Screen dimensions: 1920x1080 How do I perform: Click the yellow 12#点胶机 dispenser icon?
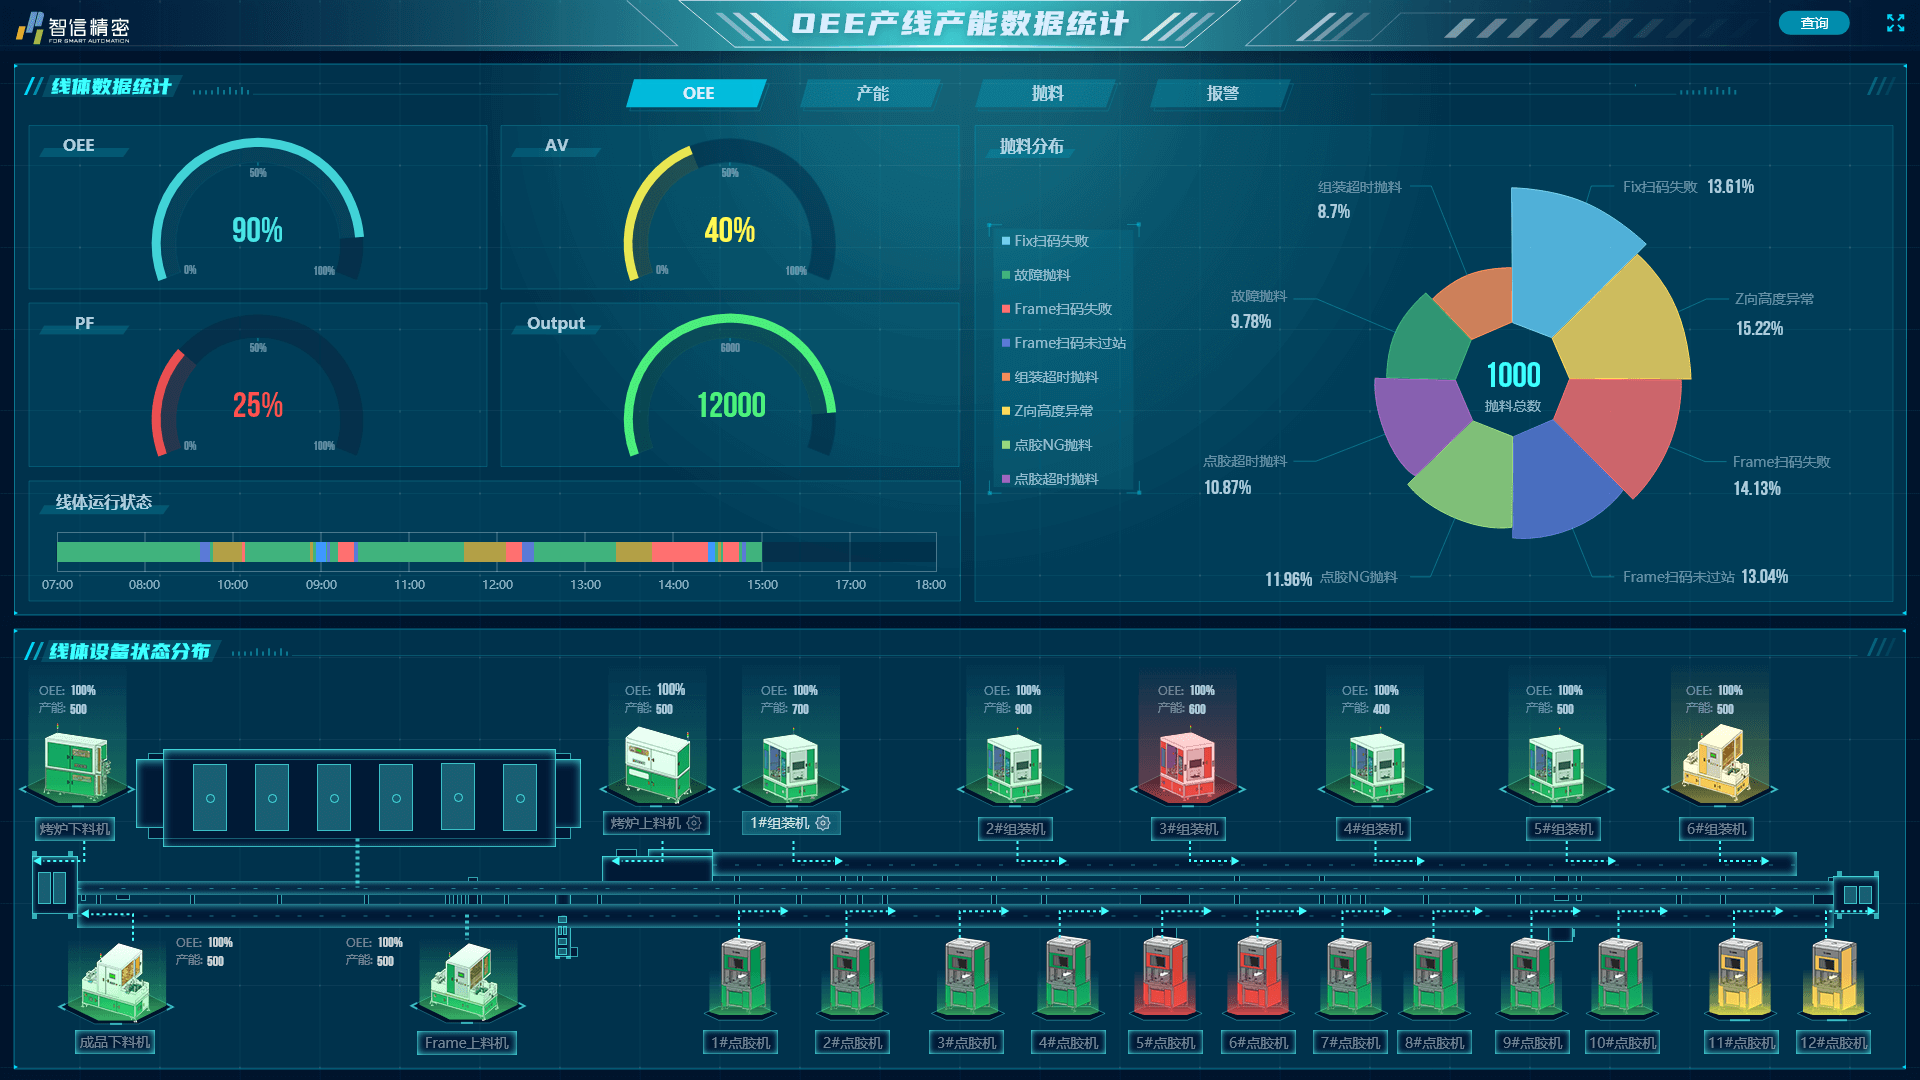1833,976
